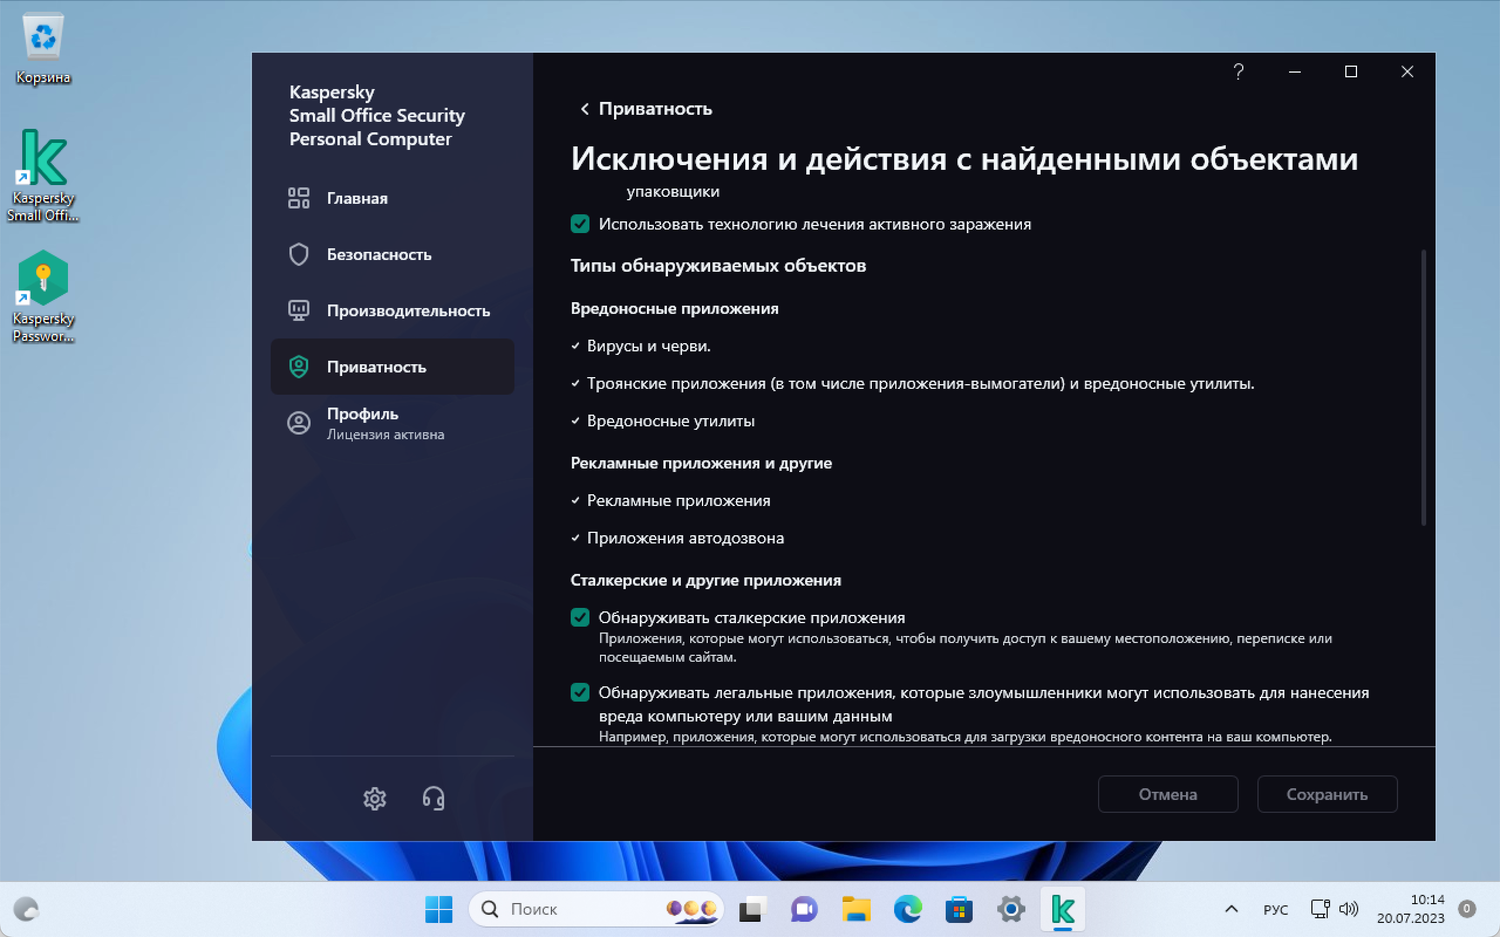
Task: Click the Рекламные приложения list entry
Action: [679, 500]
